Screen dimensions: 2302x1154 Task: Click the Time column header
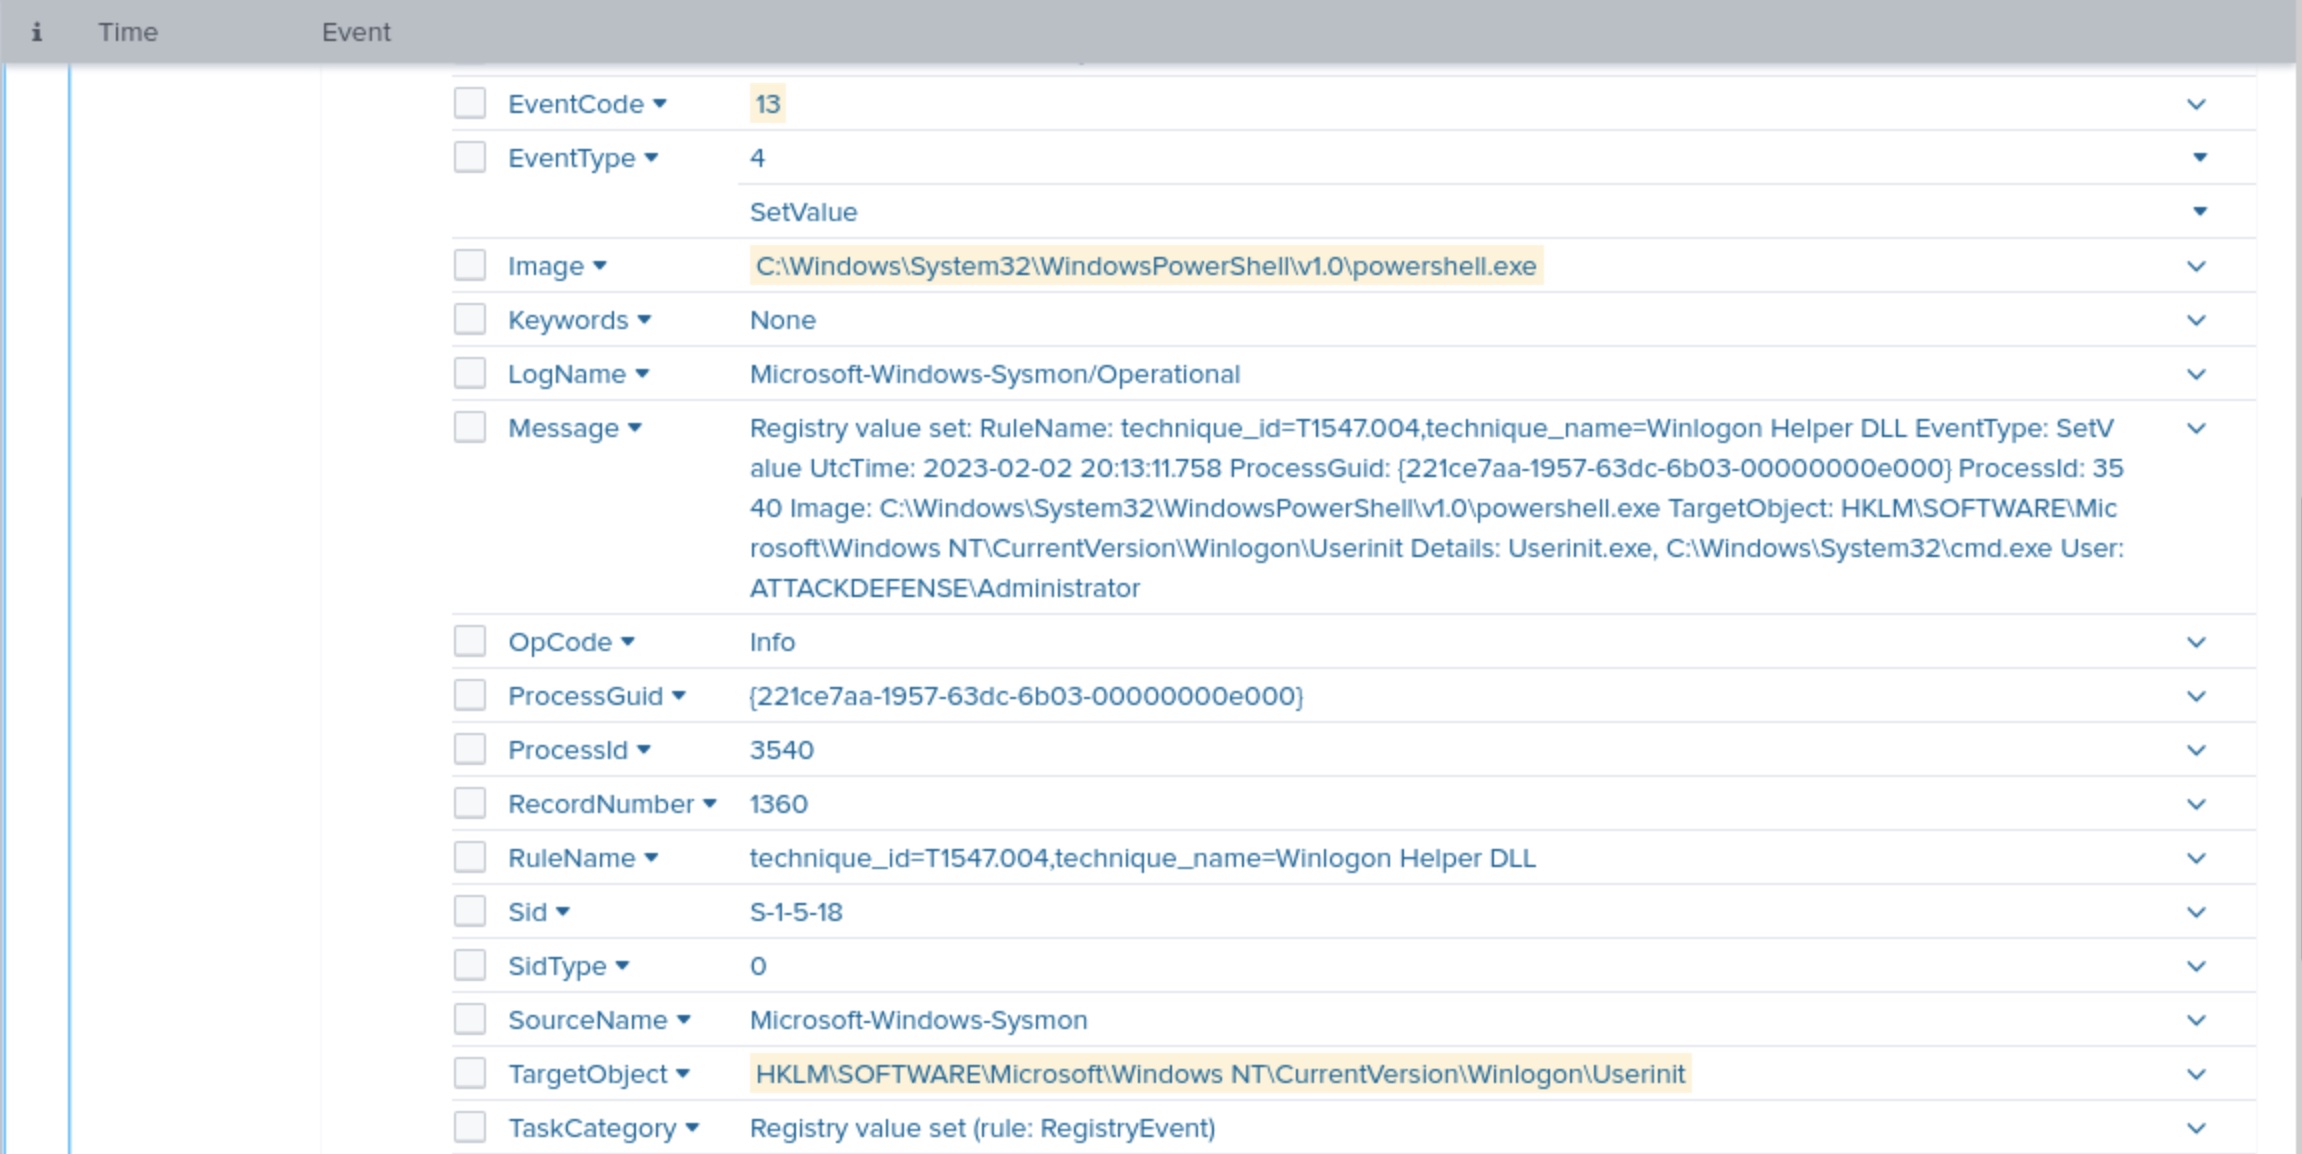pos(128,32)
